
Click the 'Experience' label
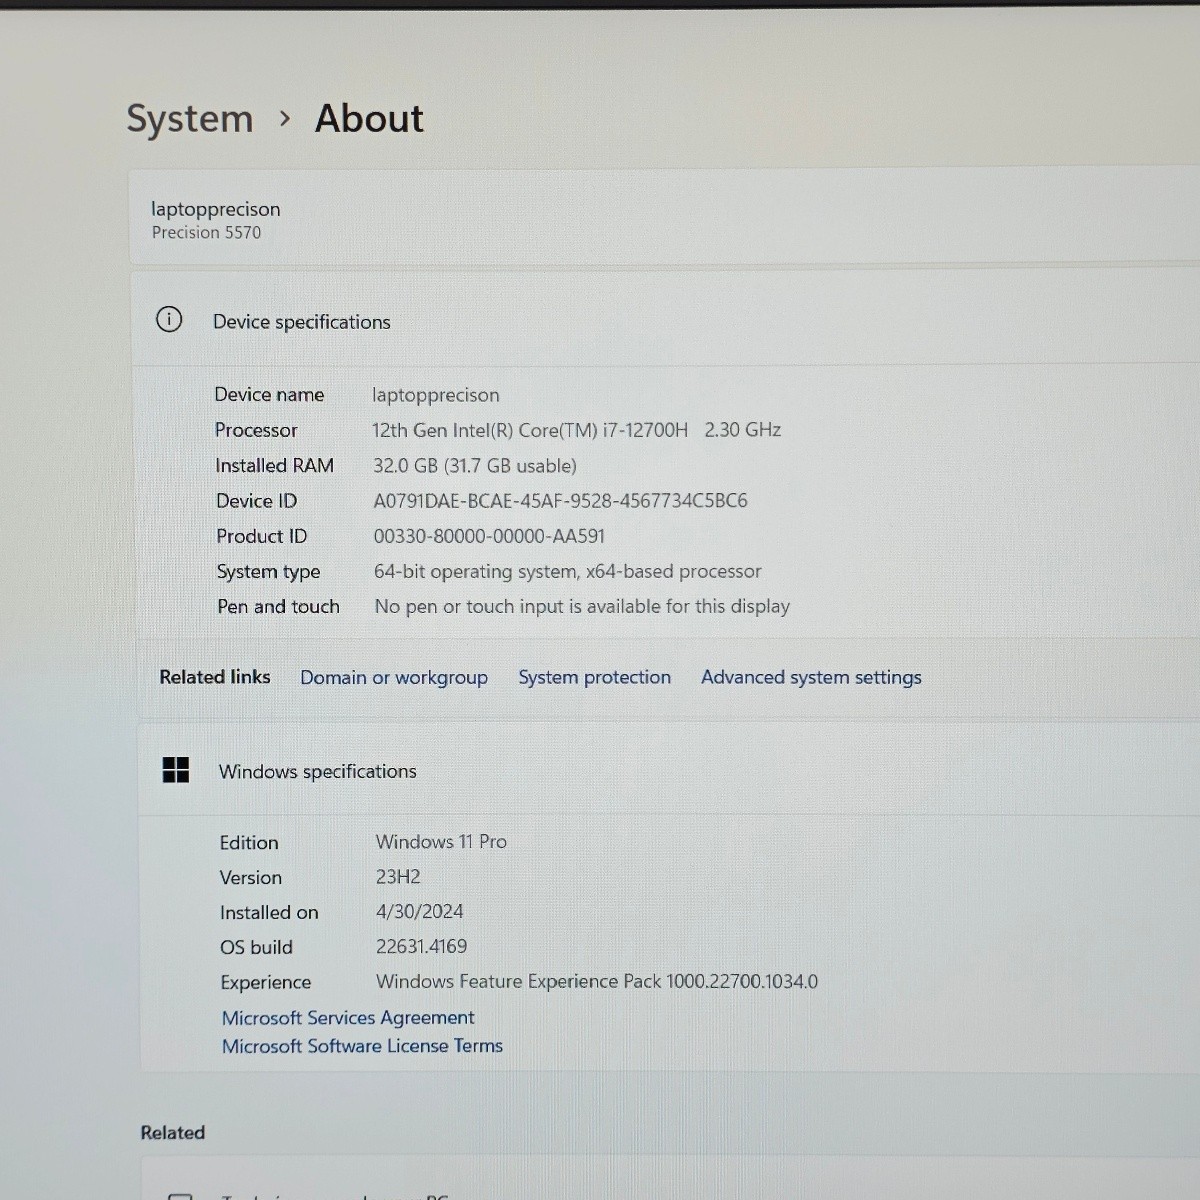(x=265, y=983)
